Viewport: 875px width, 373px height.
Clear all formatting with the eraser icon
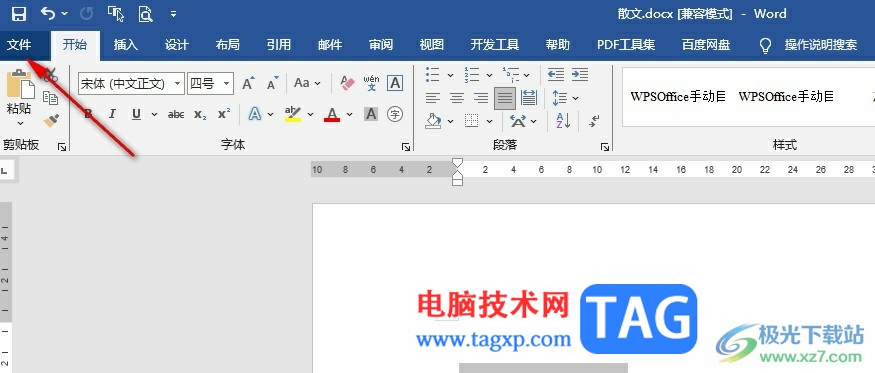[x=347, y=83]
